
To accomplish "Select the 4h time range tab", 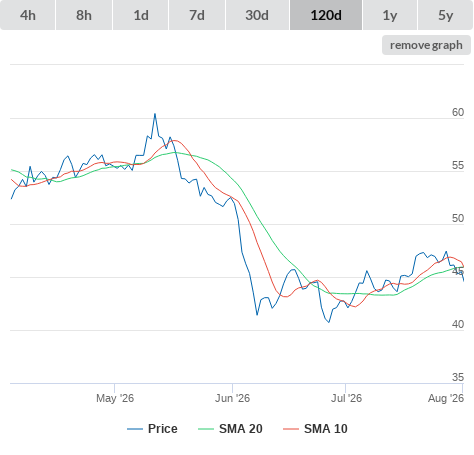I will coord(28,15).
